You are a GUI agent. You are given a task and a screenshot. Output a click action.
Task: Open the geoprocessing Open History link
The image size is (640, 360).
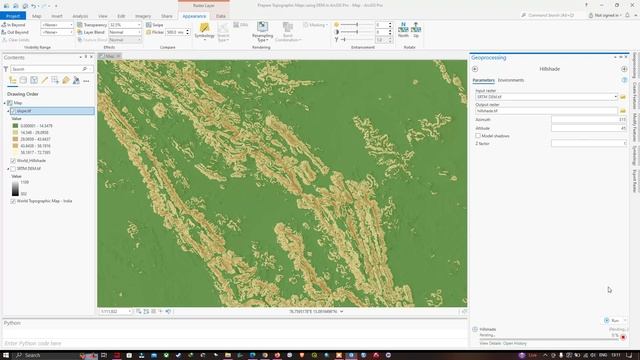(x=516, y=343)
